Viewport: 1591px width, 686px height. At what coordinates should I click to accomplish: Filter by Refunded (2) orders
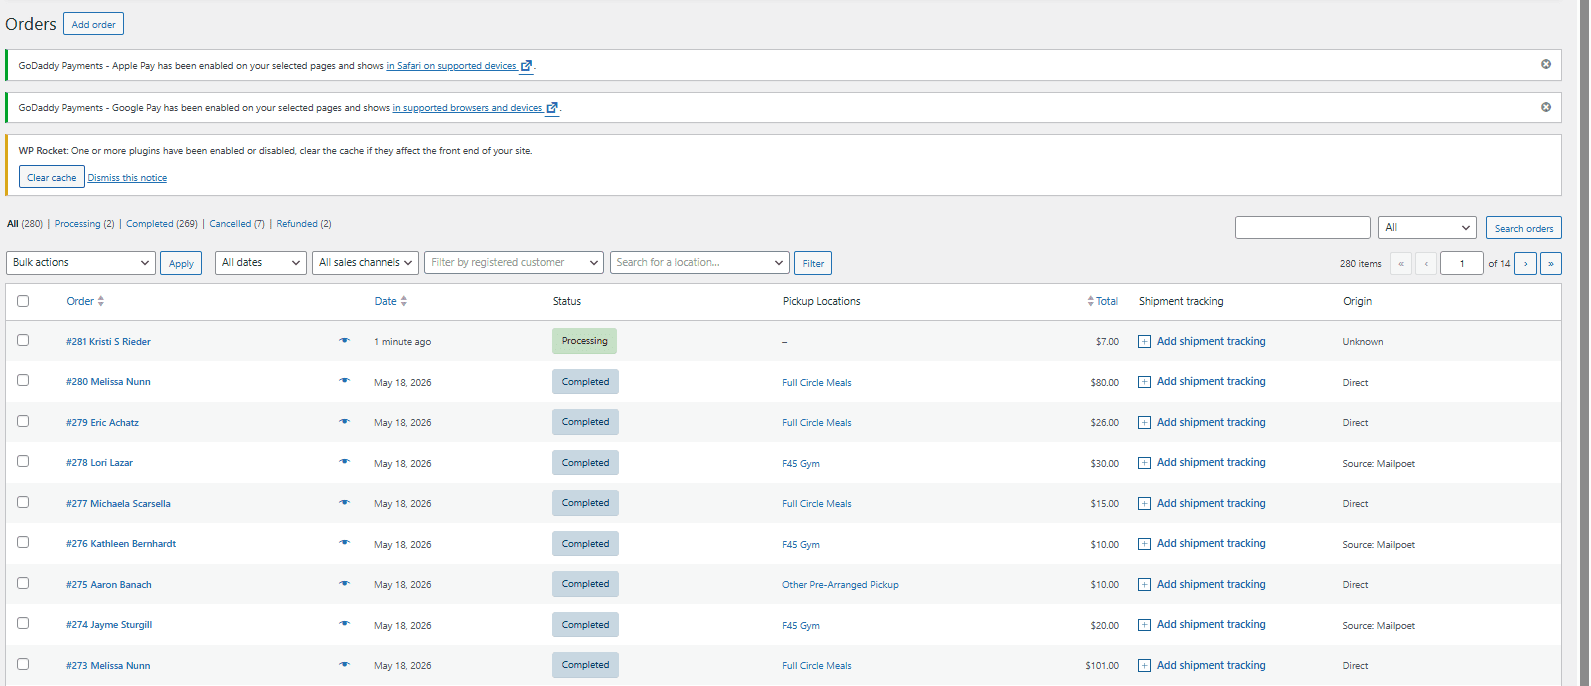point(304,224)
